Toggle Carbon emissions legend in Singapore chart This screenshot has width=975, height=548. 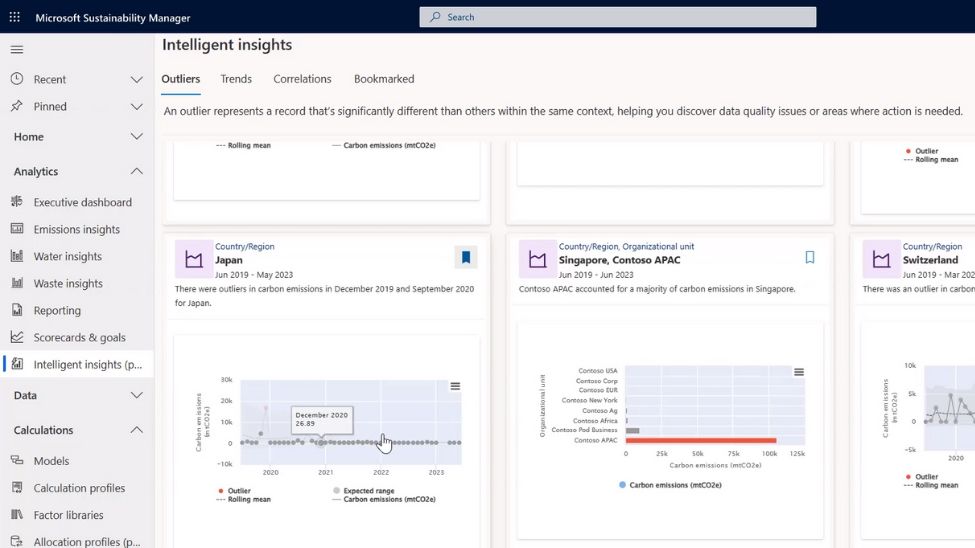(670, 485)
